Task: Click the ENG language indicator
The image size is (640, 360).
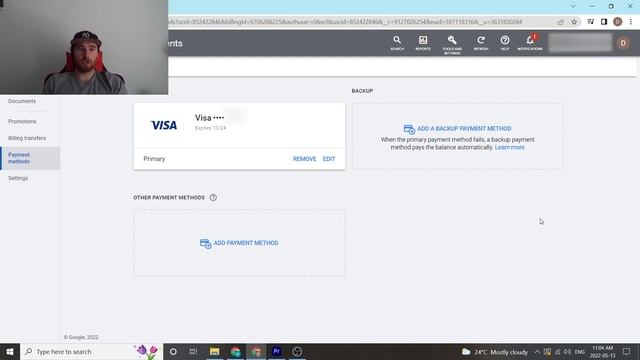Action: click(580, 352)
